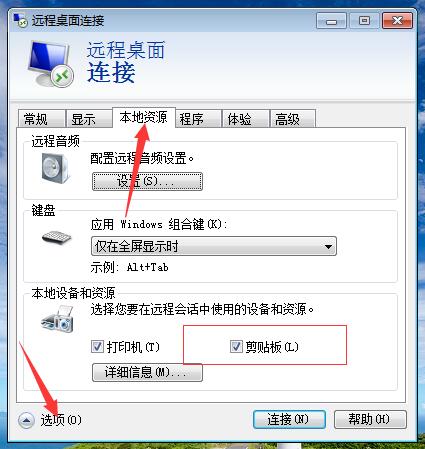The width and height of the screenshot is (425, 449).
Task: Collapse options using the round arrow icon
Action: tap(26, 420)
